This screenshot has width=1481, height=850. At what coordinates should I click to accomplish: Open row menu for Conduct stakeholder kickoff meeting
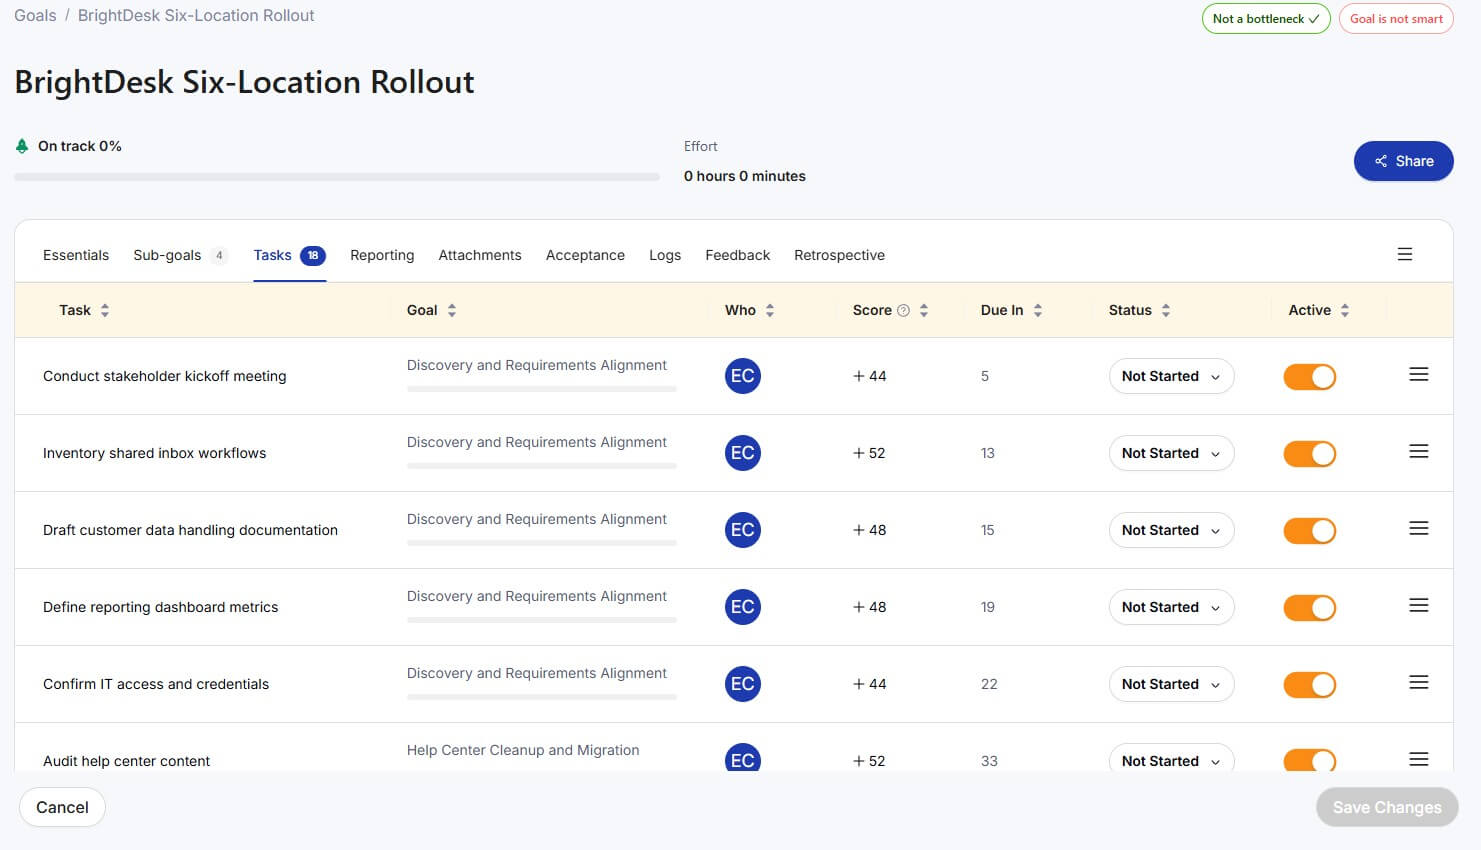click(1418, 374)
